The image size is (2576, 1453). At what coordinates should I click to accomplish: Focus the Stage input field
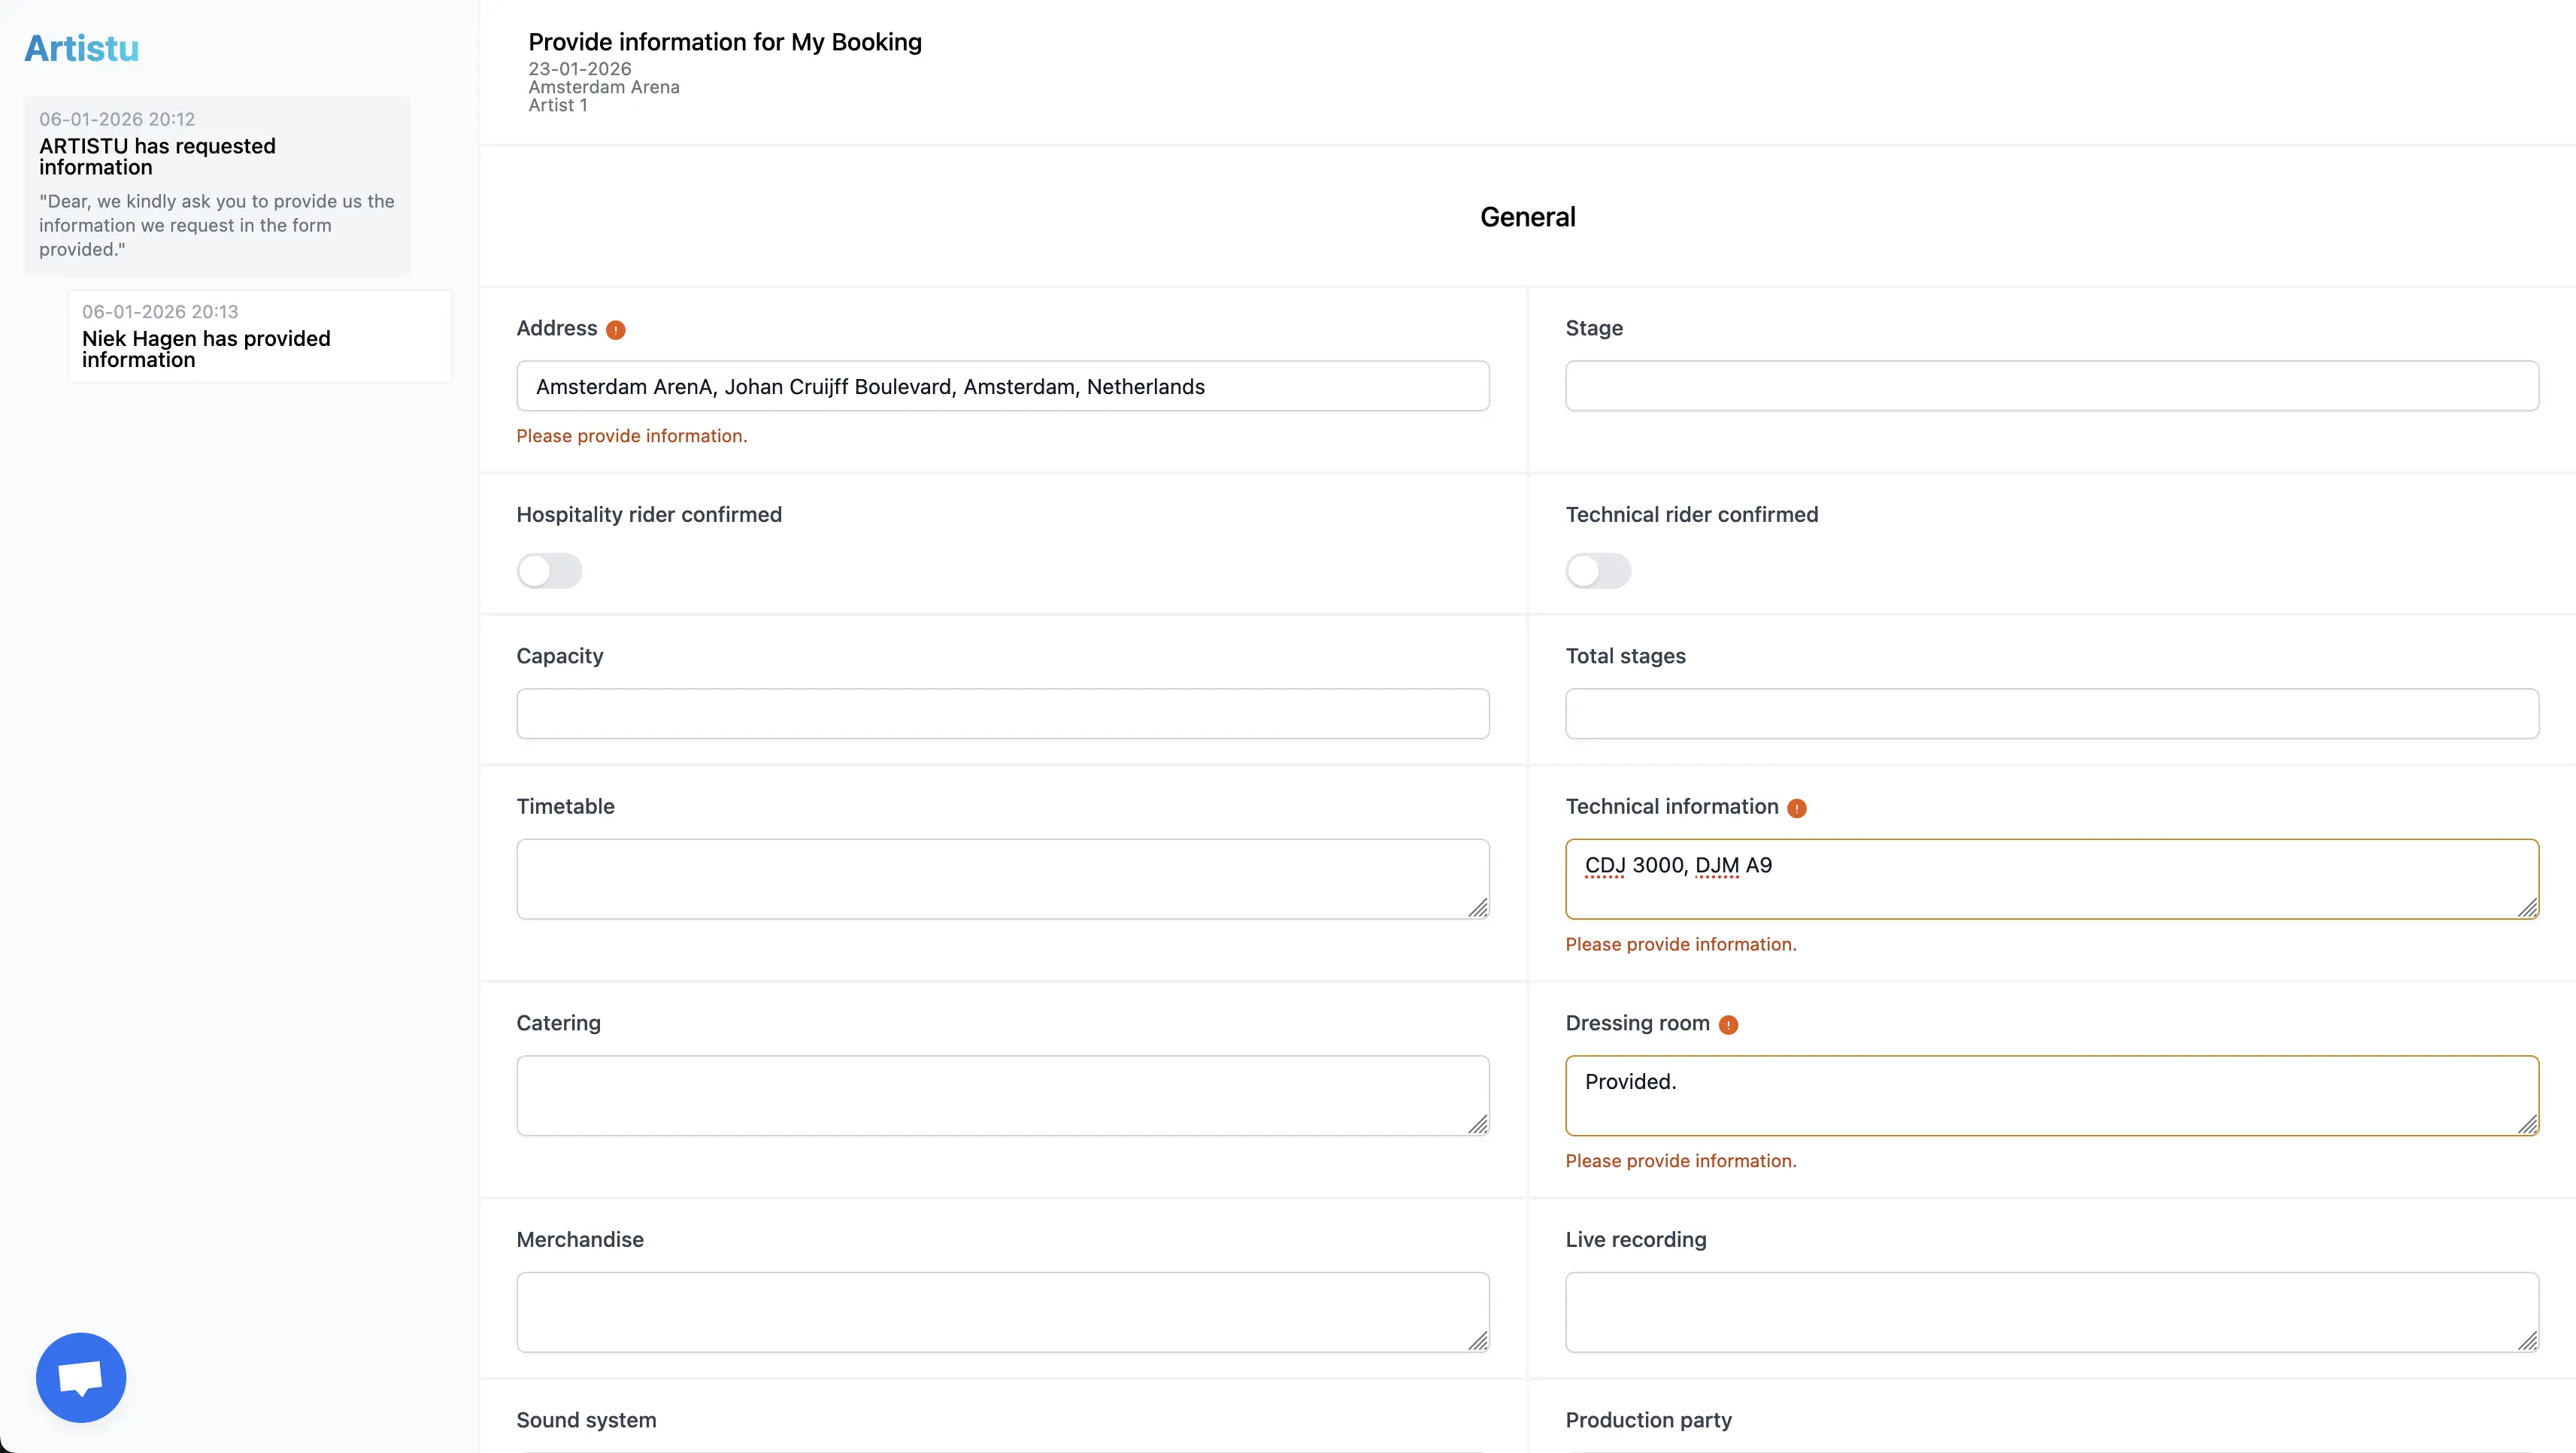pyautogui.click(x=2051, y=386)
